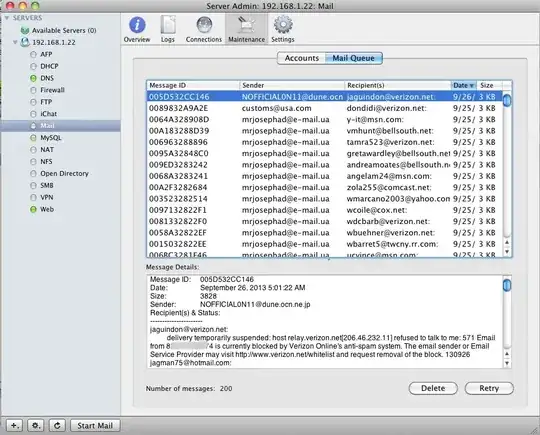
Task: Collapse the 192.168.1.22 server tree
Action: tap(15, 42)
